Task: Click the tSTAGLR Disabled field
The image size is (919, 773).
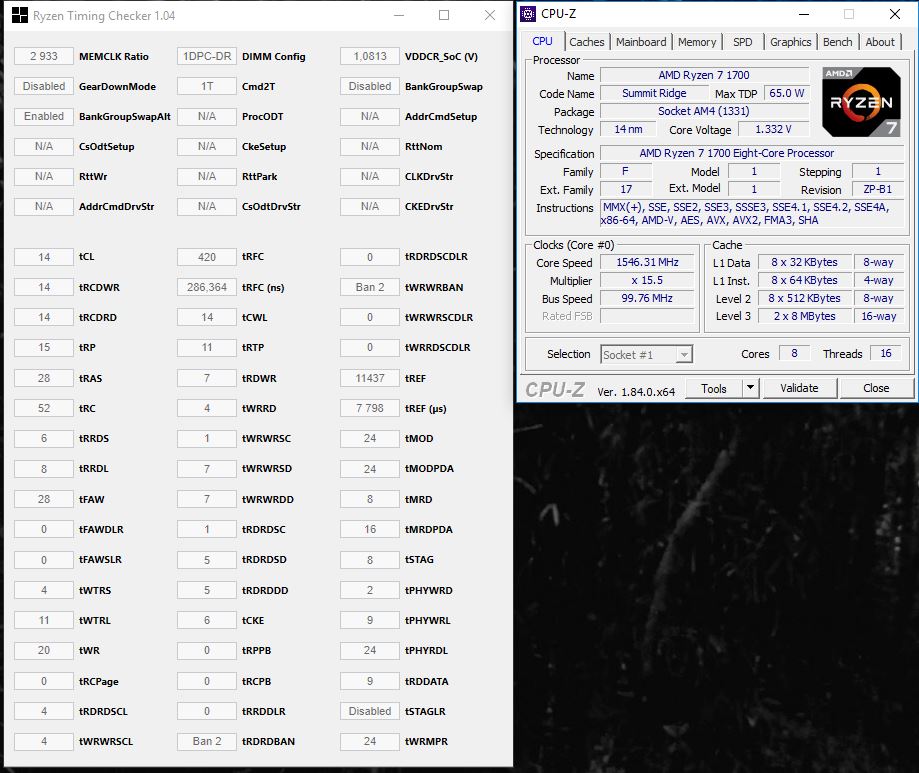Action: point(370,711)
